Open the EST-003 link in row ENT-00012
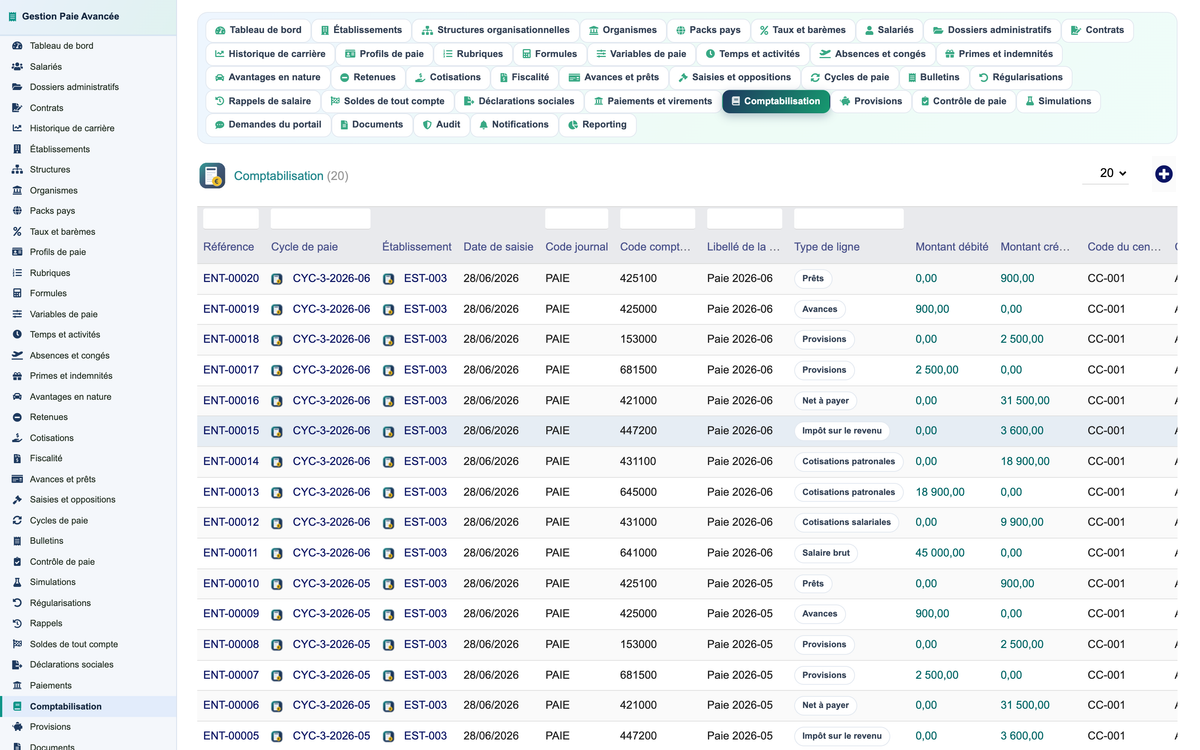This screenshot has height=750, width=1200. [425, 523]
